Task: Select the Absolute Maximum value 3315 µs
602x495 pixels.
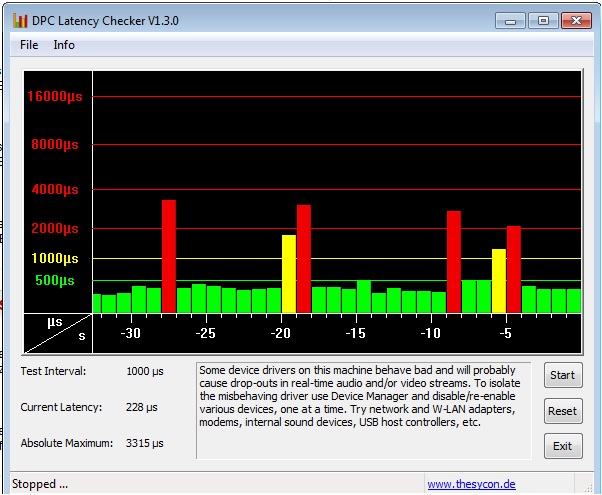Action: 145,443
